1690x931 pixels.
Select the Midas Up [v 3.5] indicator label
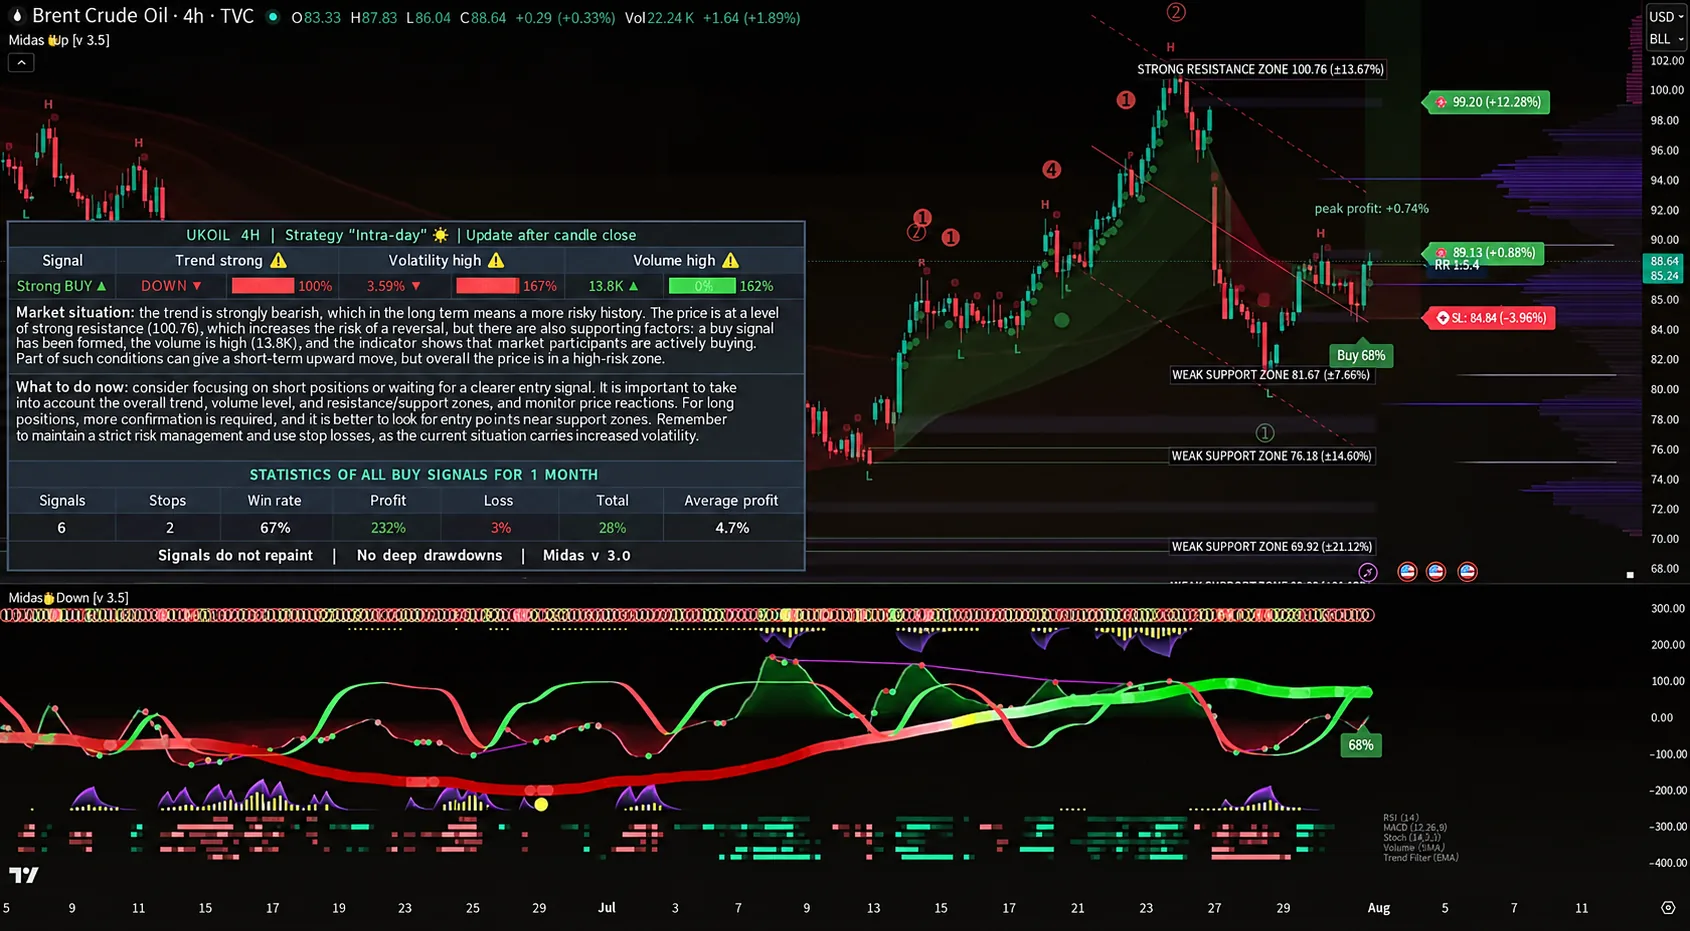(x=59, y=40)
